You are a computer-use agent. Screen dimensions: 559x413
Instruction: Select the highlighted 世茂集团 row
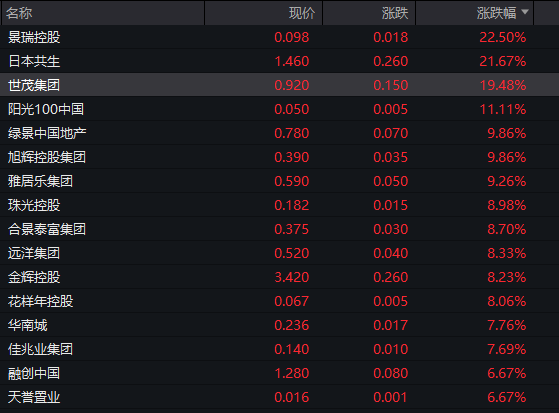[x=280, y=85]
